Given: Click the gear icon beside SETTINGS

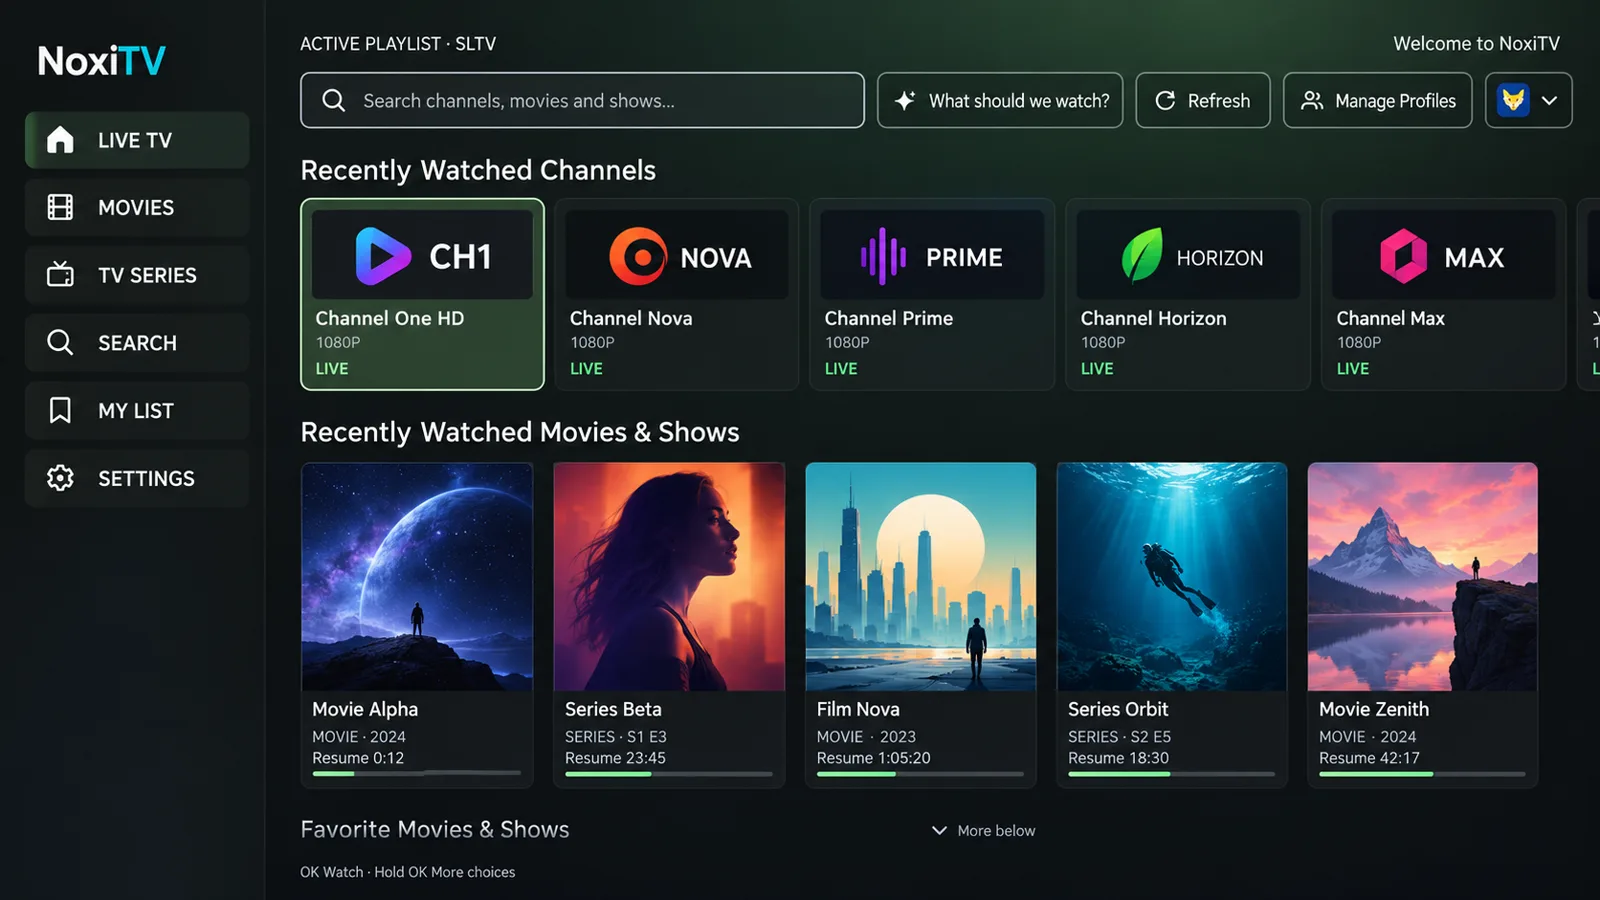Looking at the screenshot, I should coord(60,478).
